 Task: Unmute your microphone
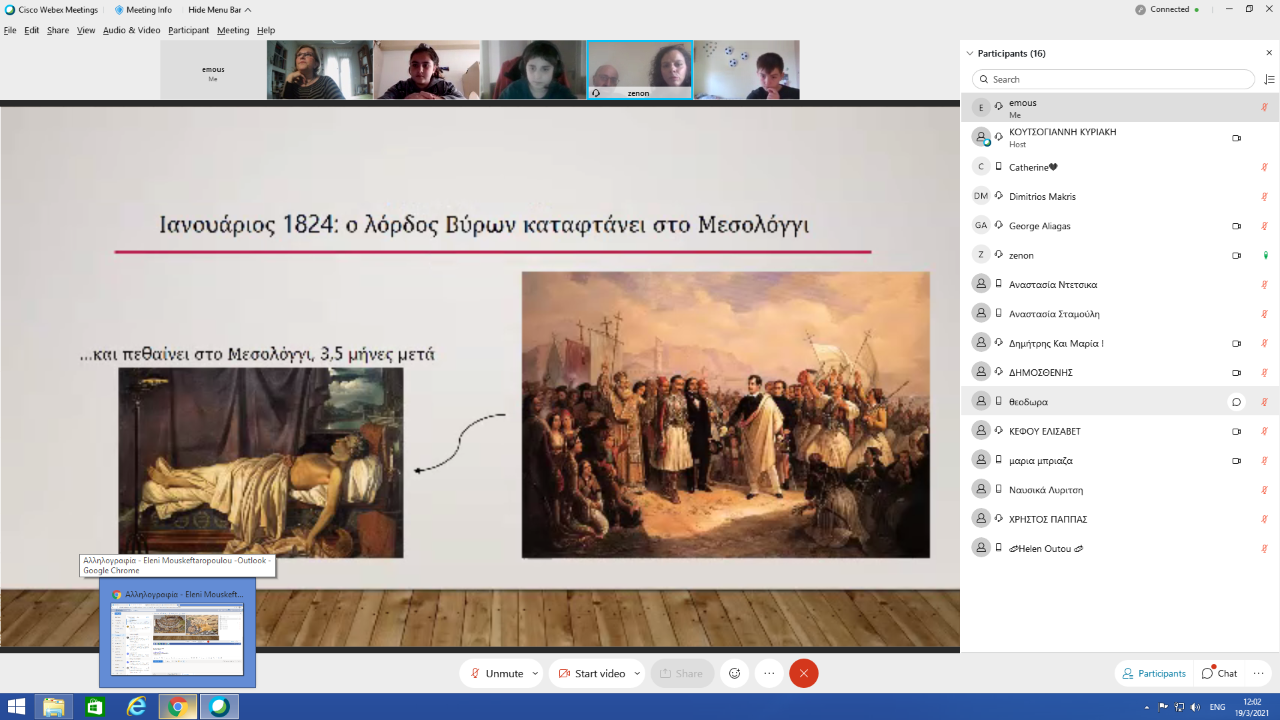tap(496, 674)
